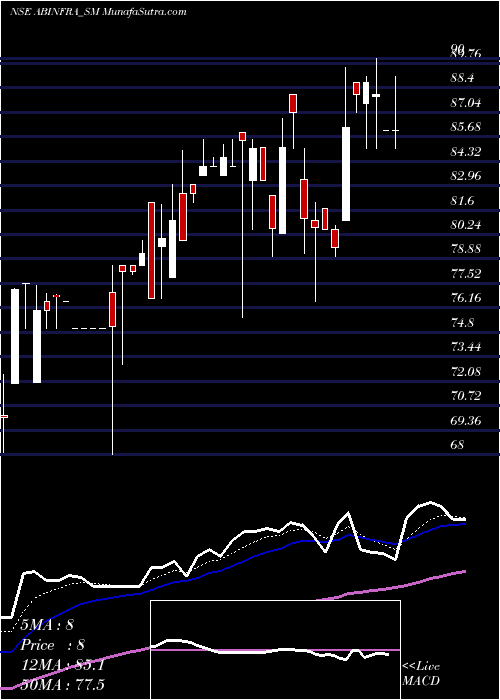
Task: Open the MACD inset chart box
Action: [275, 650]
